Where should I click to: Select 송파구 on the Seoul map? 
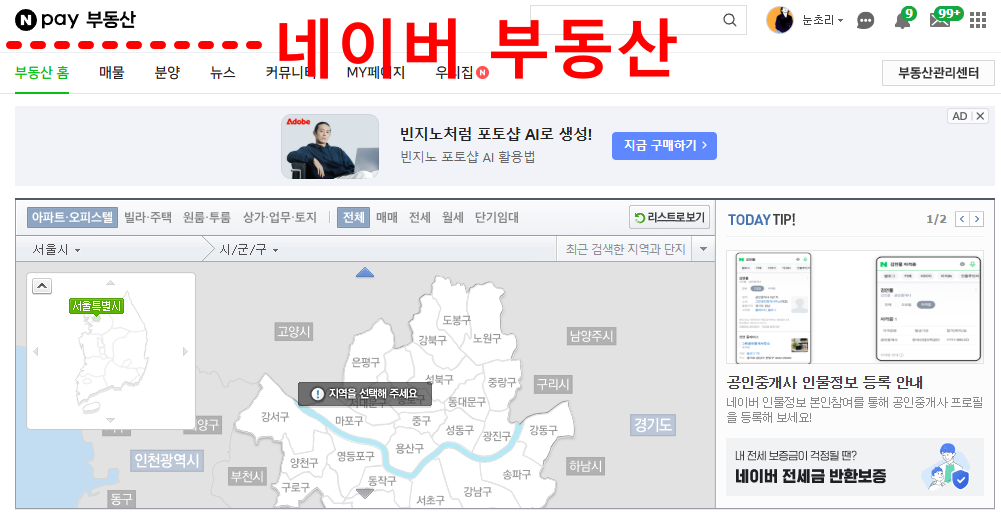click(x=516, y=474)
